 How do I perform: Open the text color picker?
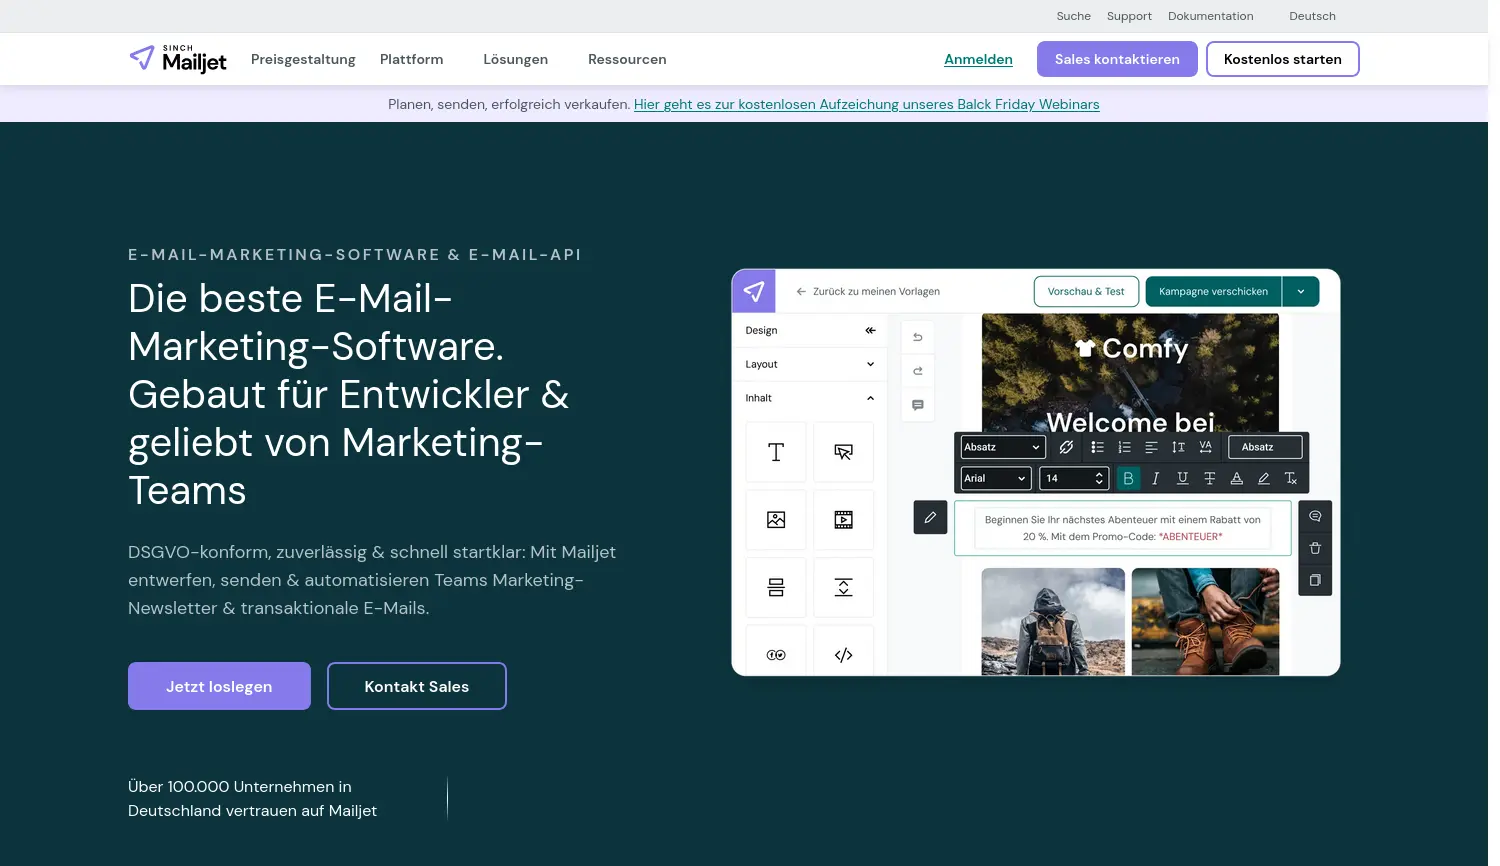click(1237, 478)
